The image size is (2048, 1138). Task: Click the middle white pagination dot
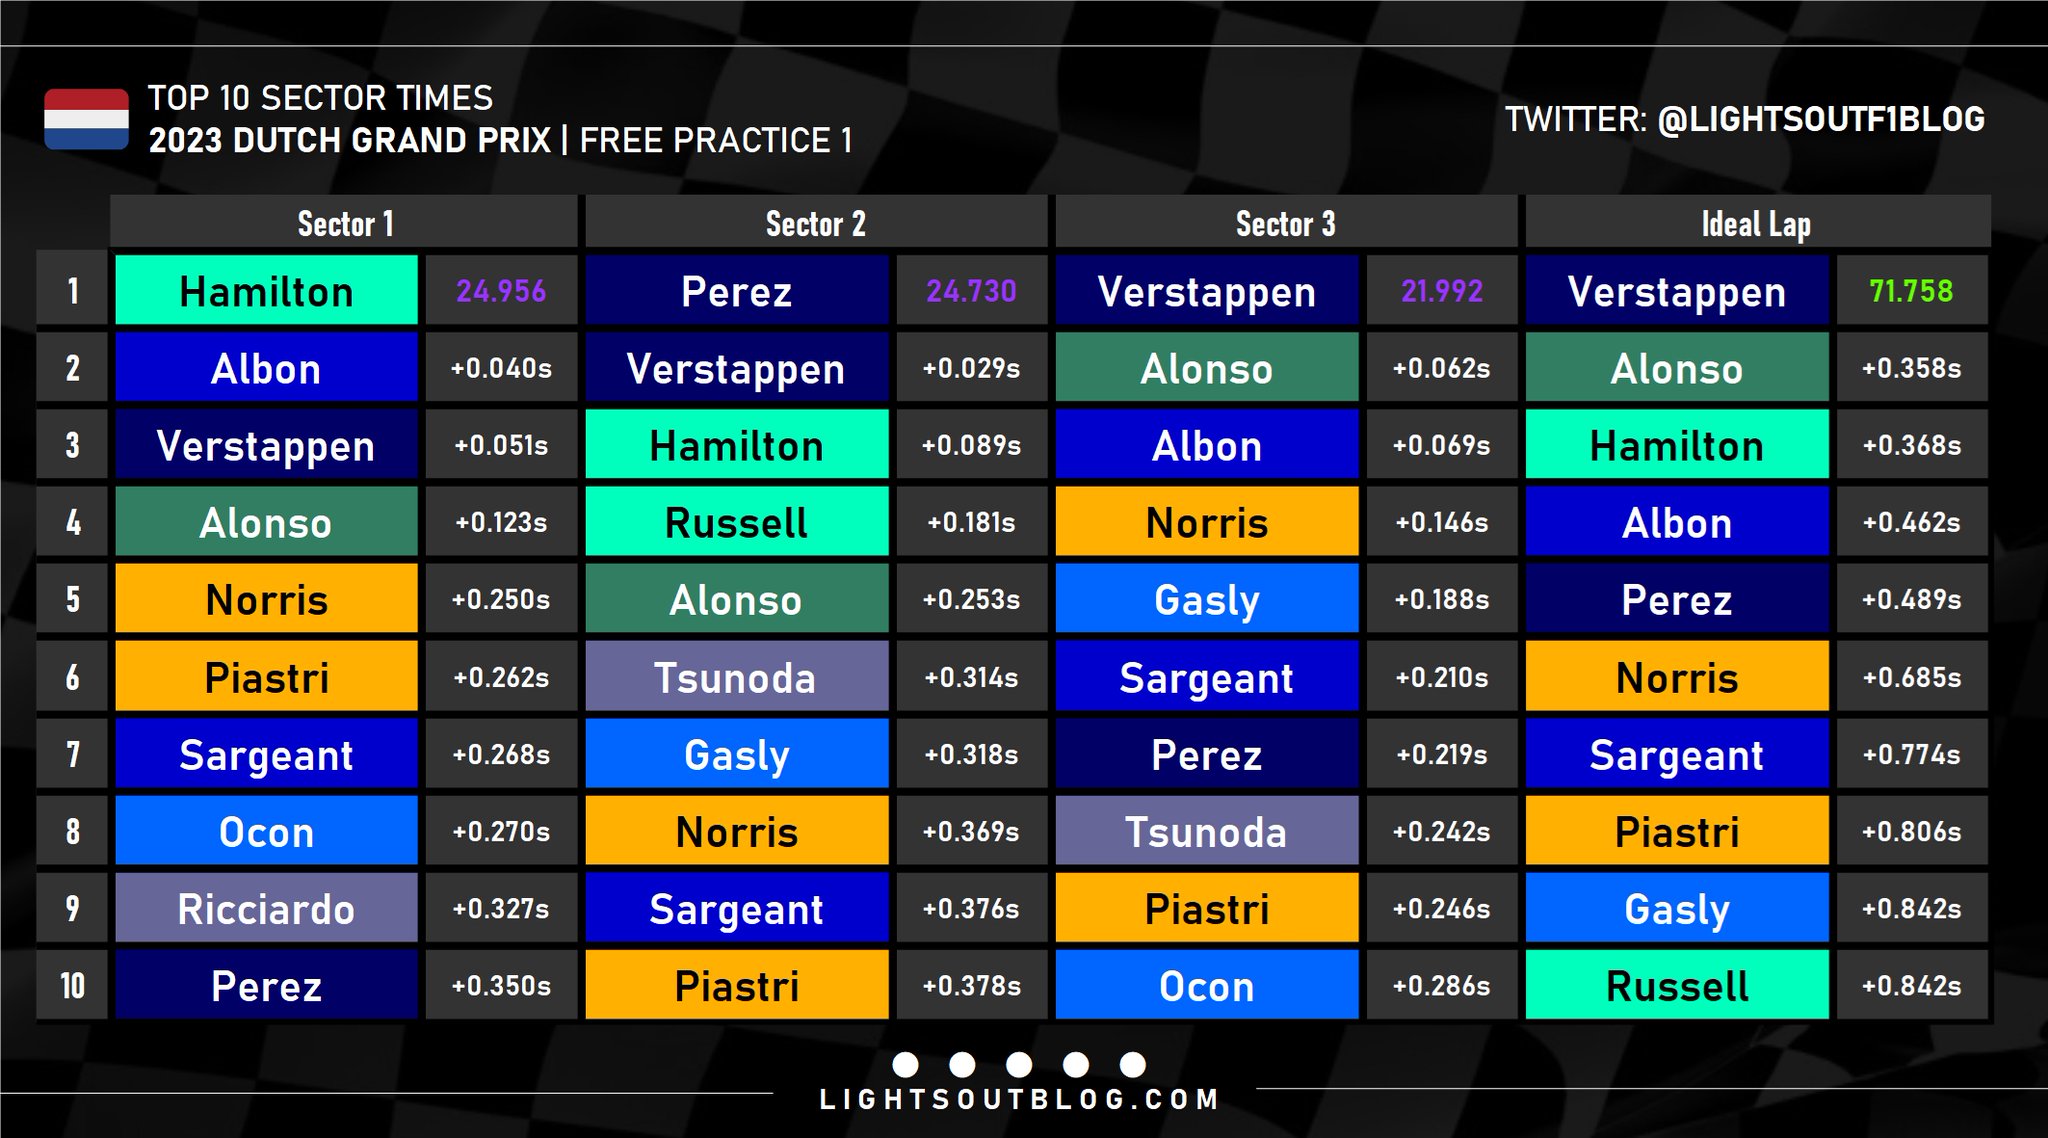(1019, 1064)
